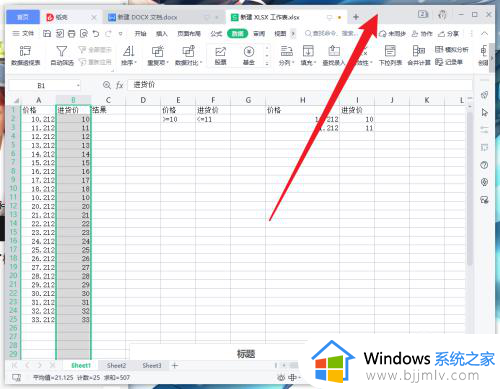Click the selection arrow icon in right sidebar
The height and width of the screenshot is (389, 500).
pyautogui.click(x=484, y=113)
